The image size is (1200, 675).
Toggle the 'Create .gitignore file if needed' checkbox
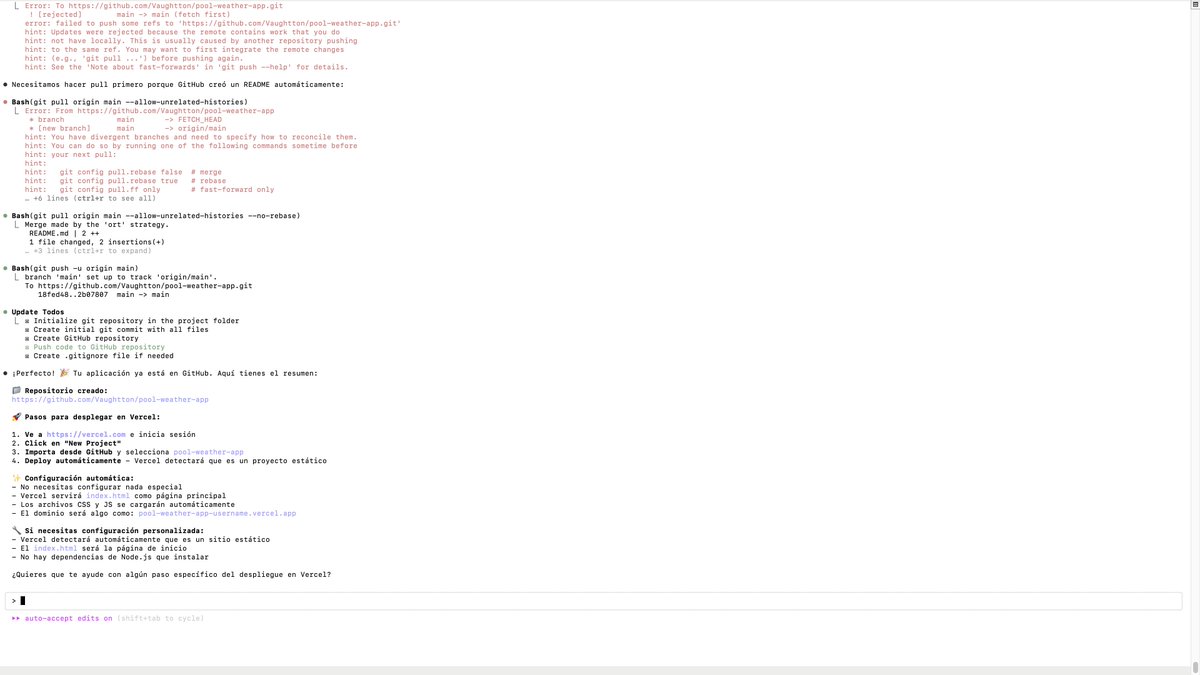click(28, 355)
